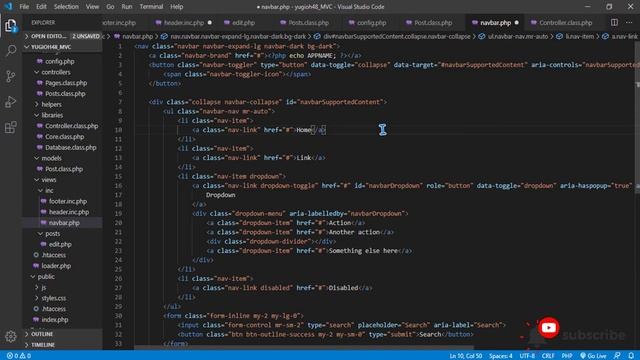
Task: Click UTF-8 encoding selector
Action: point(527,356)
